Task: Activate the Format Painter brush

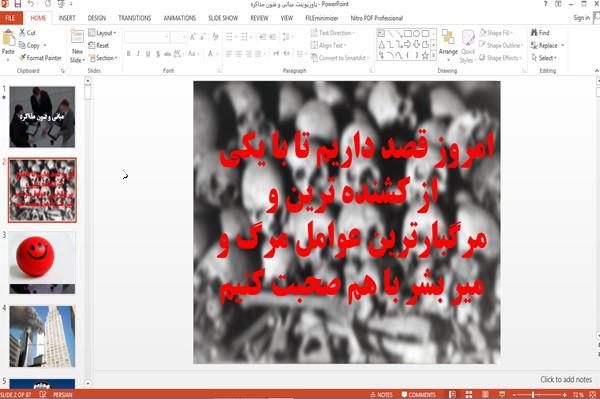Action: [40, 58]
